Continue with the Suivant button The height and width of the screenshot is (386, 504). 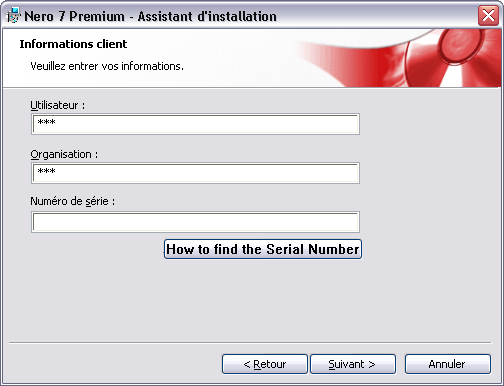click(x=353, y=364)
